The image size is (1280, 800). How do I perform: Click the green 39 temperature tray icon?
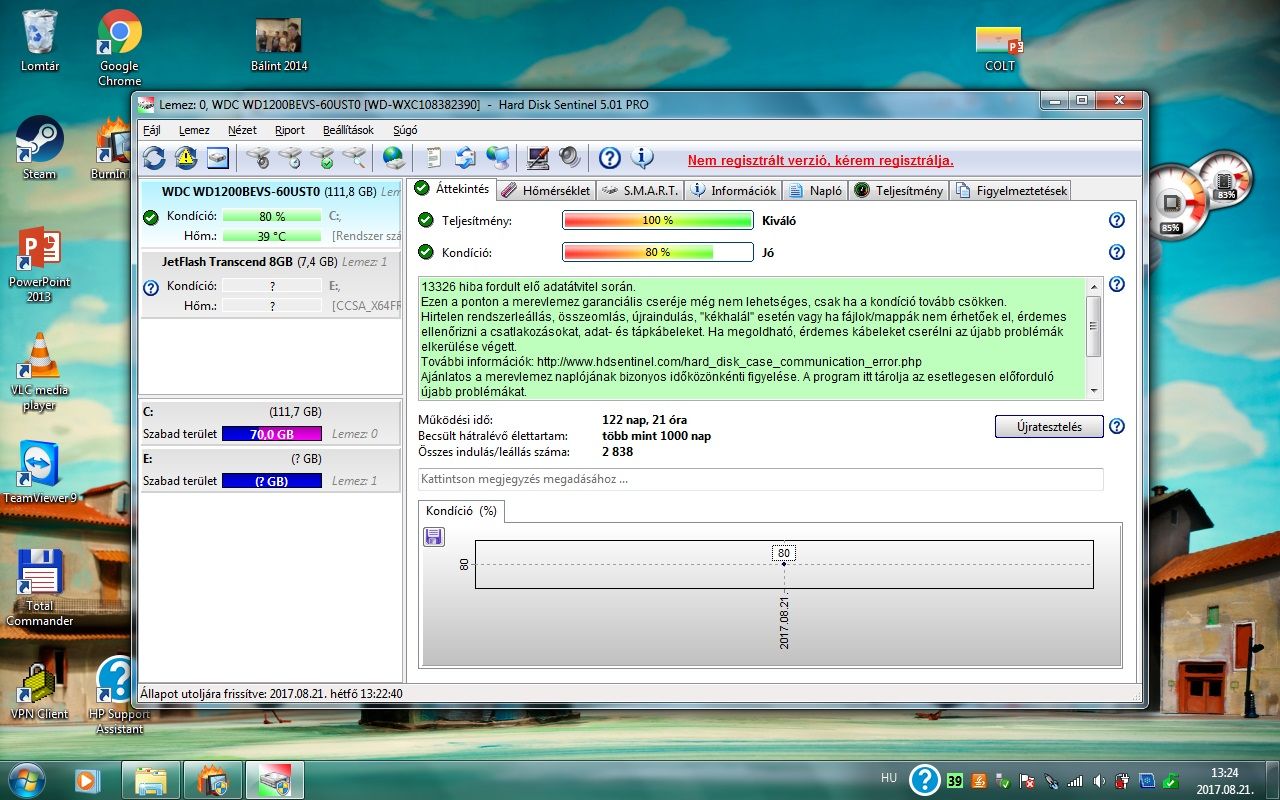pyautogui.click(x=955, y=780)
